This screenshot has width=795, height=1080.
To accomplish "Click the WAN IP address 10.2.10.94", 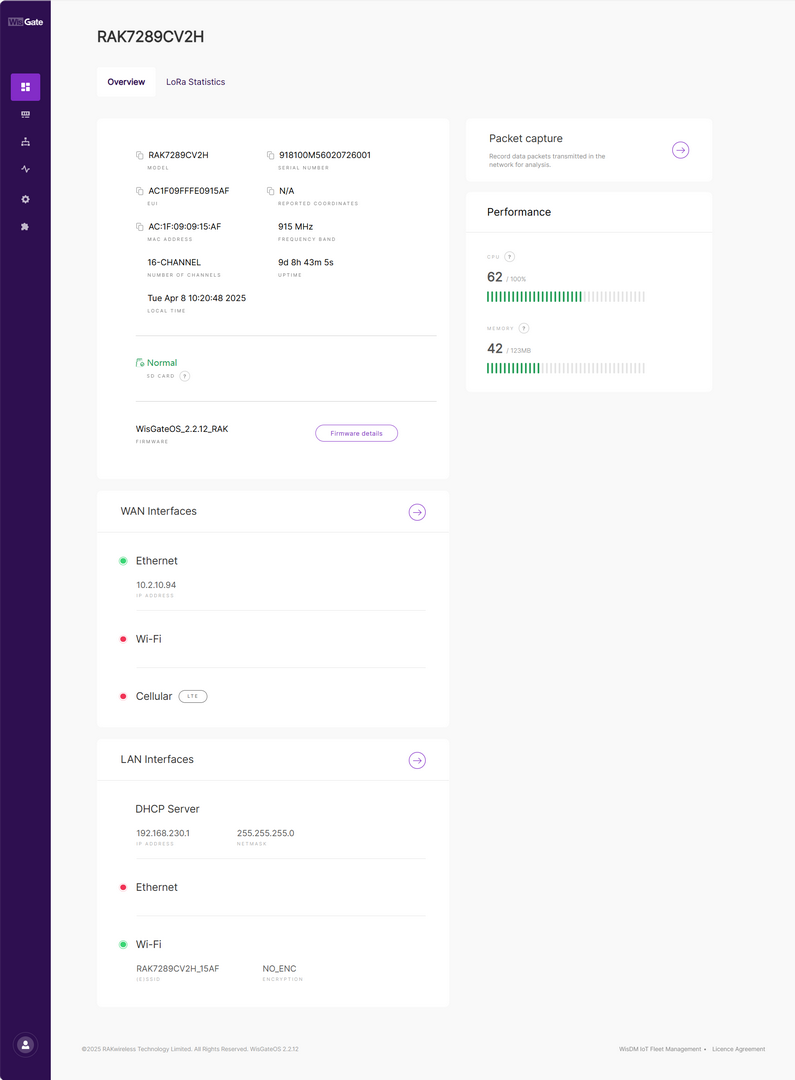I will pyautogui.click(x=156, y=585).
